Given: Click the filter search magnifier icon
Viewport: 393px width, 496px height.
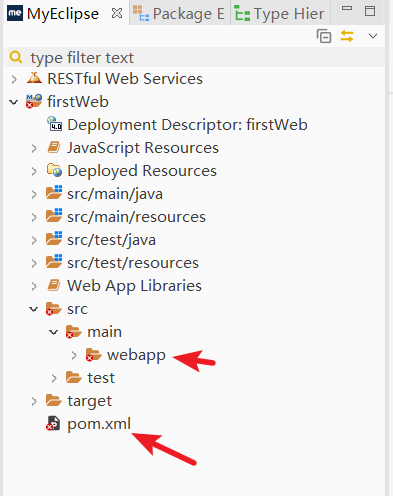Looking at the screenshot, I should point(16,57).
